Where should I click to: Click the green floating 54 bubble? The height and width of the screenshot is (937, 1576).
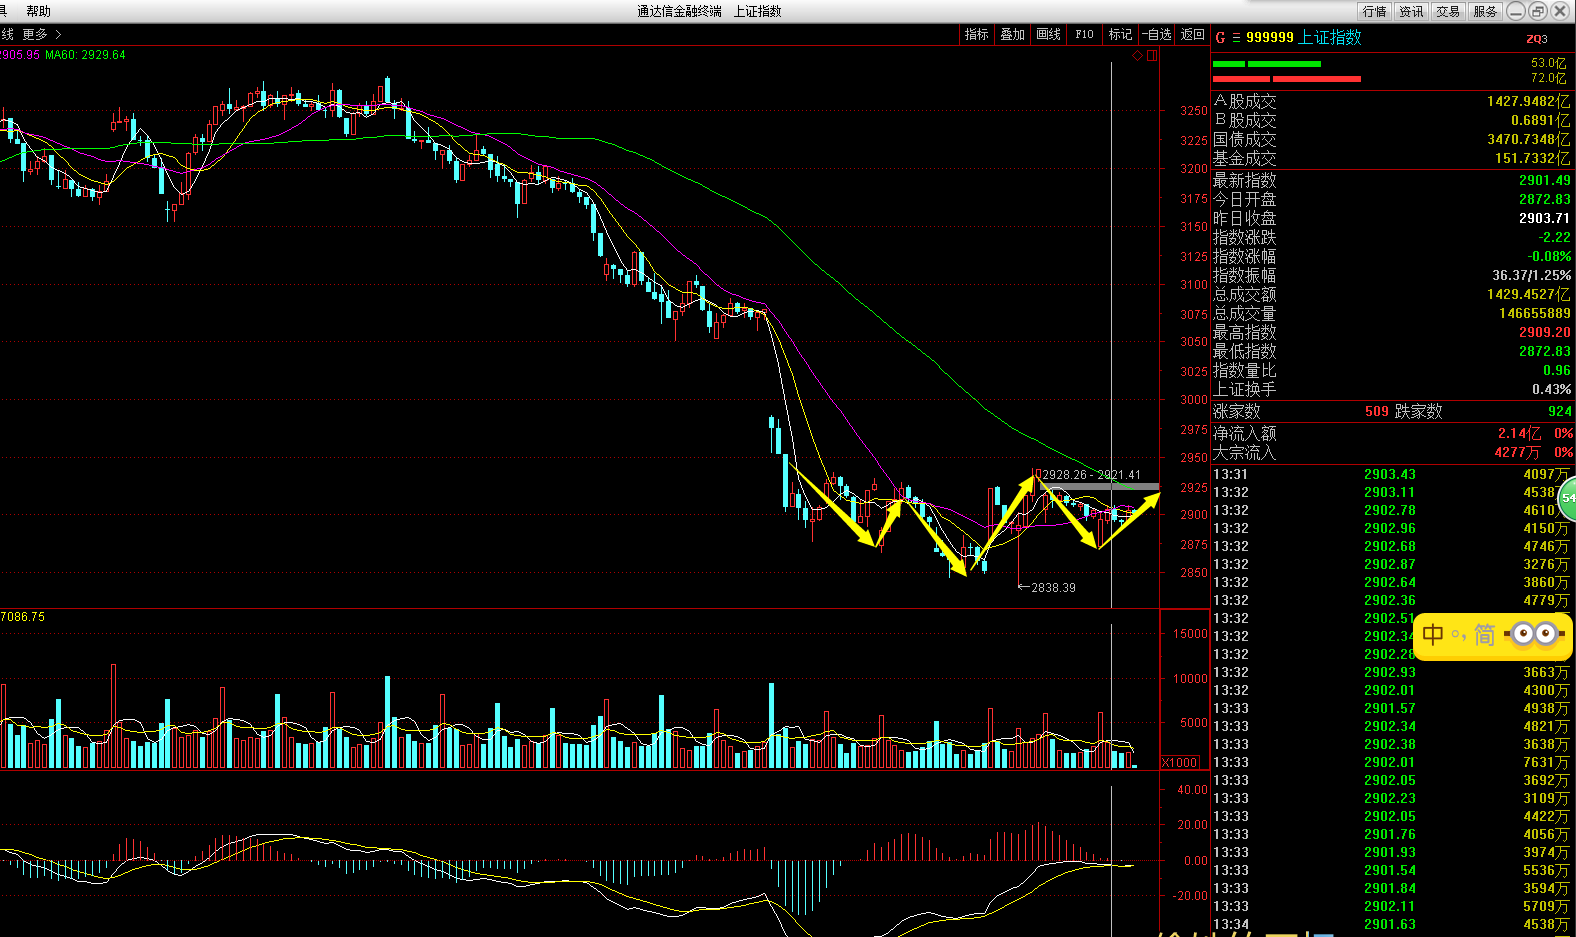pos(1566,497)
